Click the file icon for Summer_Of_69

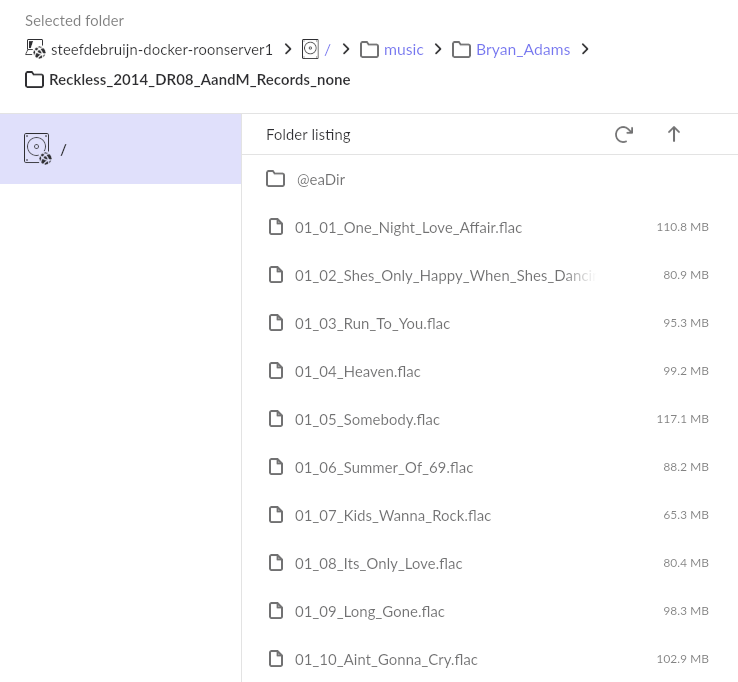(276, 466)
